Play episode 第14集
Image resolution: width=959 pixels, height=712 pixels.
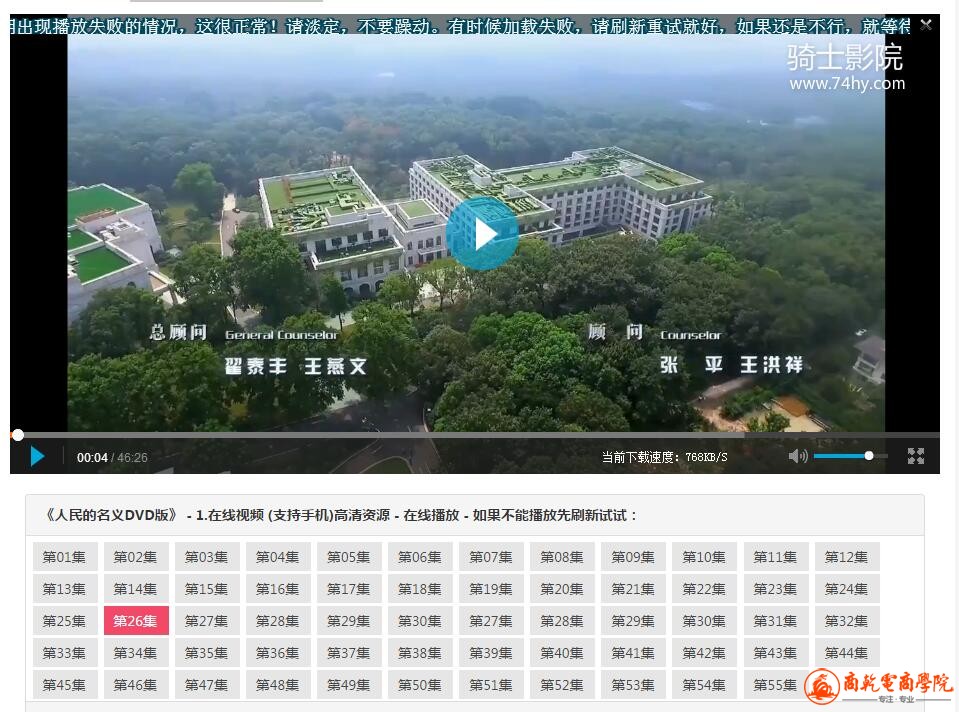click(x=136, y=588)
